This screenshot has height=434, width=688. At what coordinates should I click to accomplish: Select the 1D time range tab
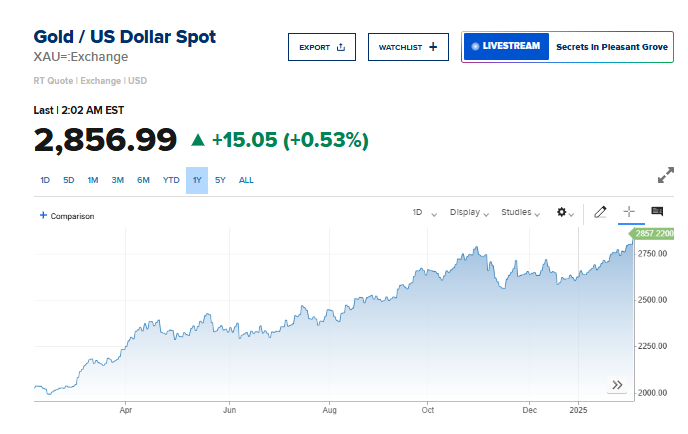click(x=45, y=180)
